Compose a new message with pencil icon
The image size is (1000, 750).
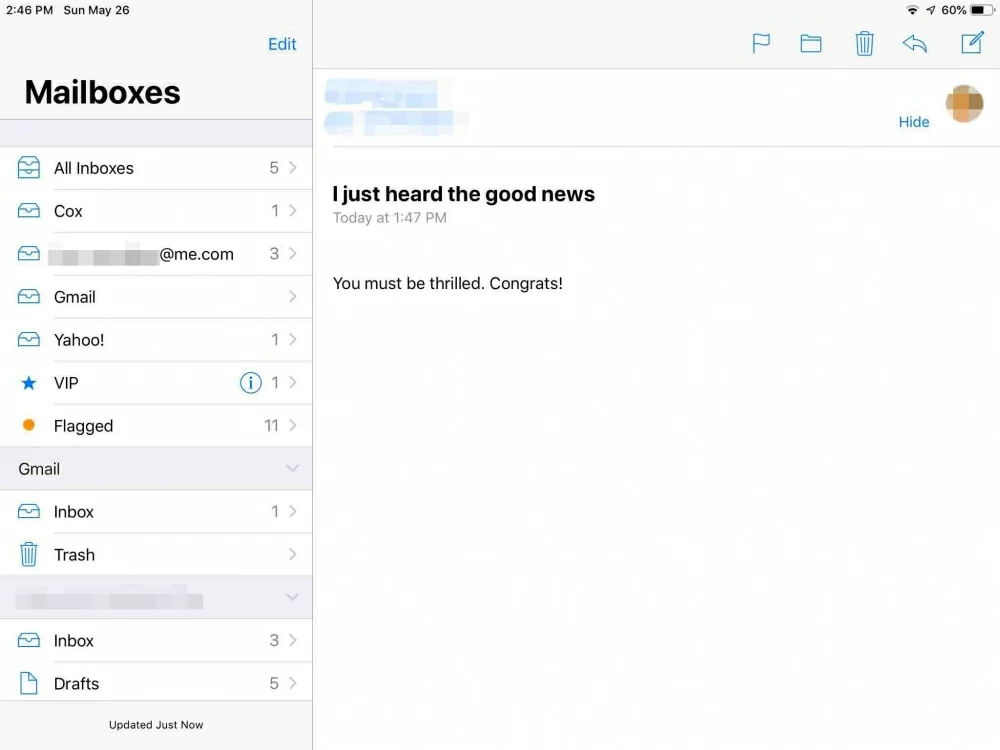pos(973,42)
